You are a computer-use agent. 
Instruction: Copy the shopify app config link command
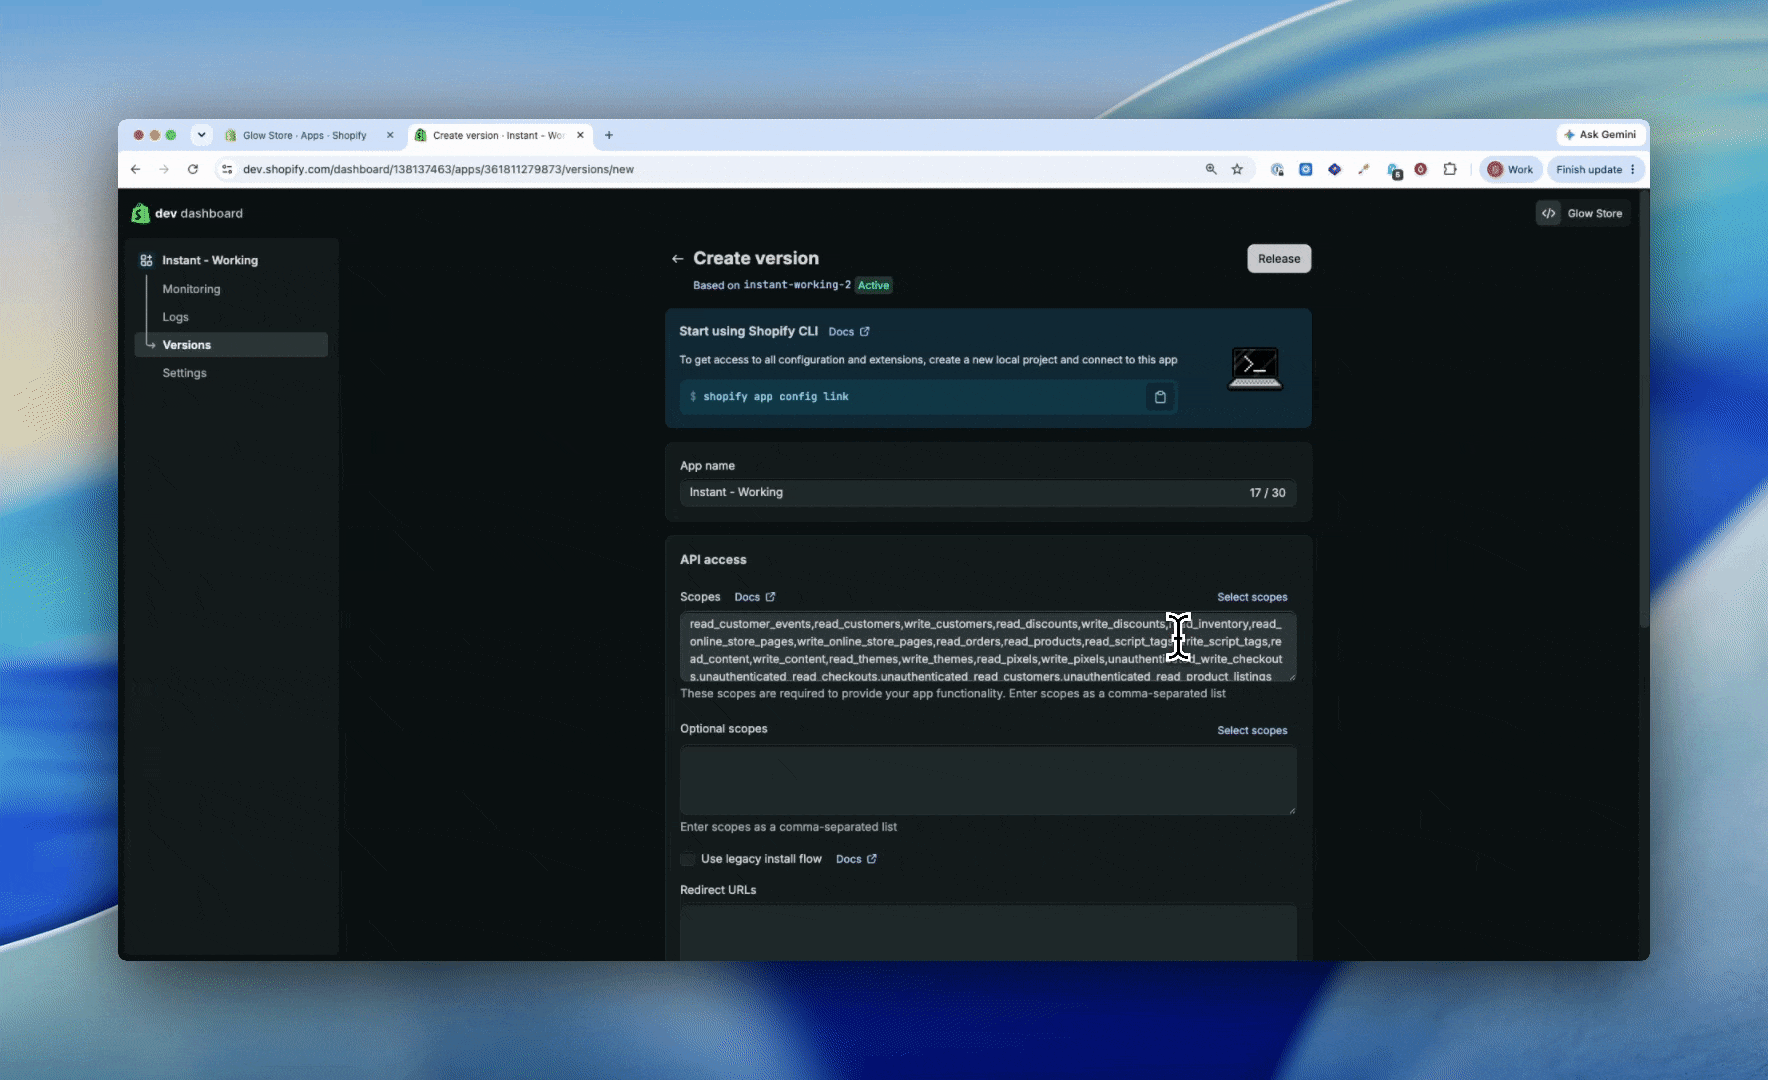[x=1160, y=397]
